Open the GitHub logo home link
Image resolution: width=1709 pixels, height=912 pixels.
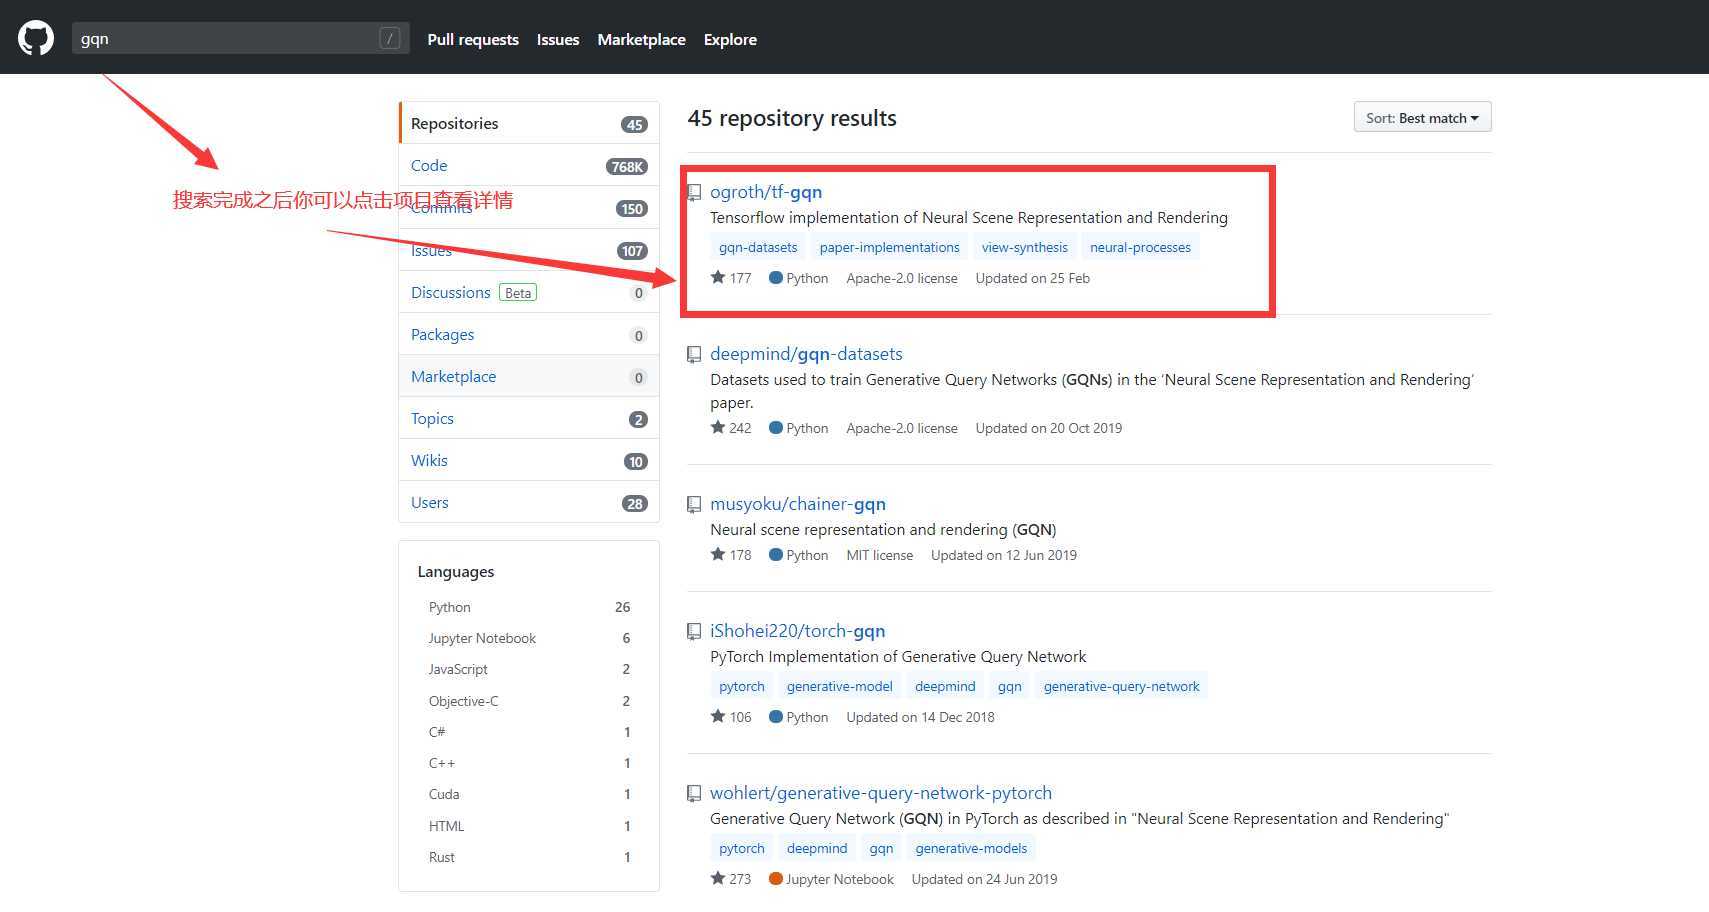36,39
